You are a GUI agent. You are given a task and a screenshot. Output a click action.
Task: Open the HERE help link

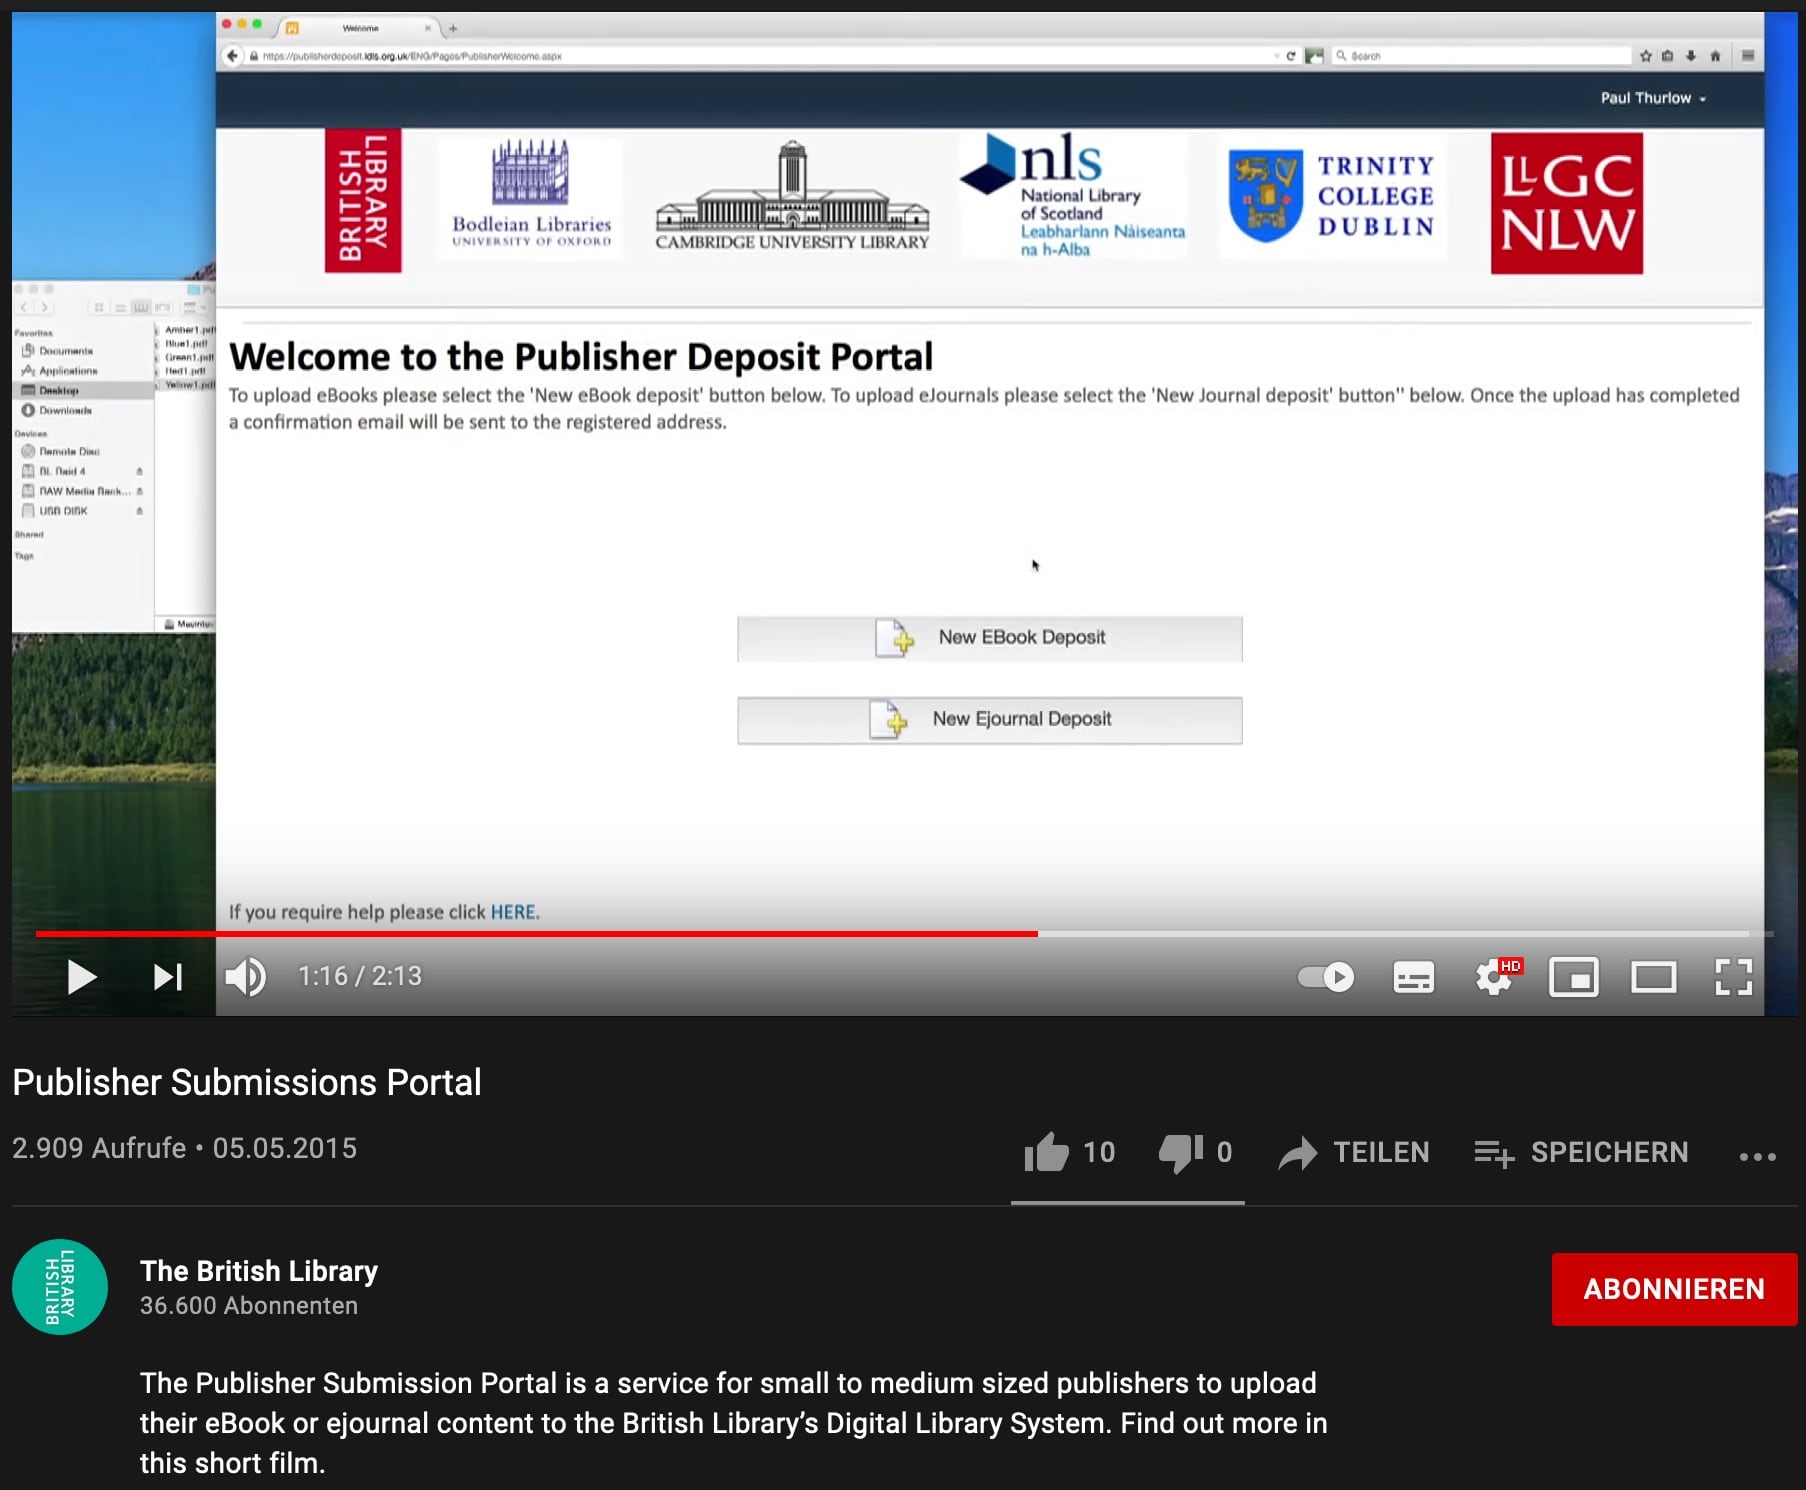(513, 912)
